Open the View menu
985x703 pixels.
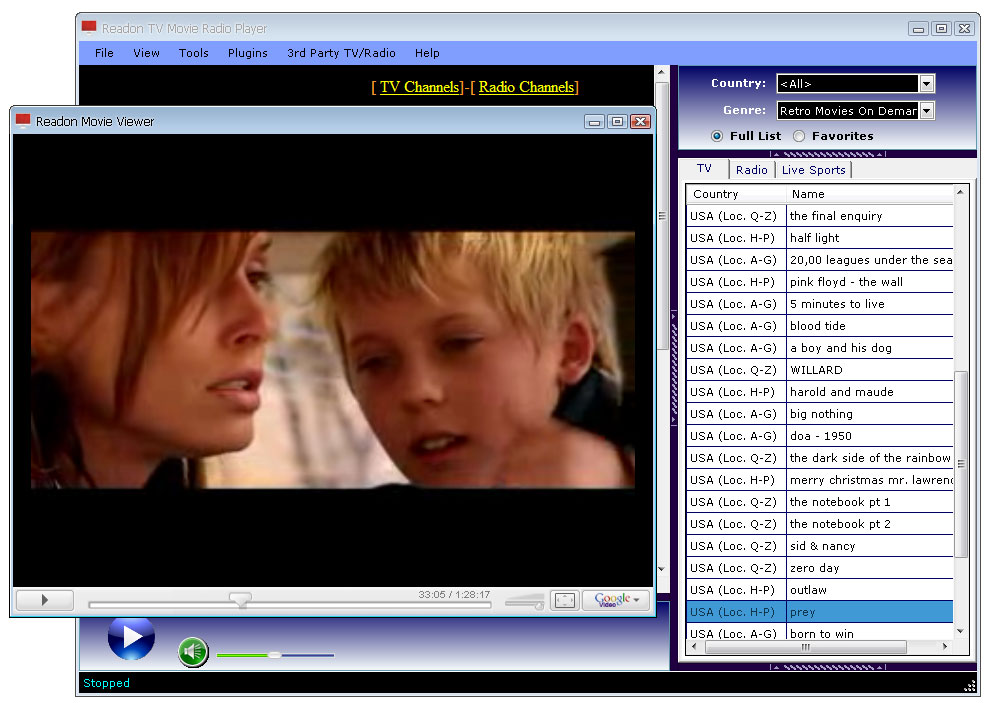[x=146, y=53]
